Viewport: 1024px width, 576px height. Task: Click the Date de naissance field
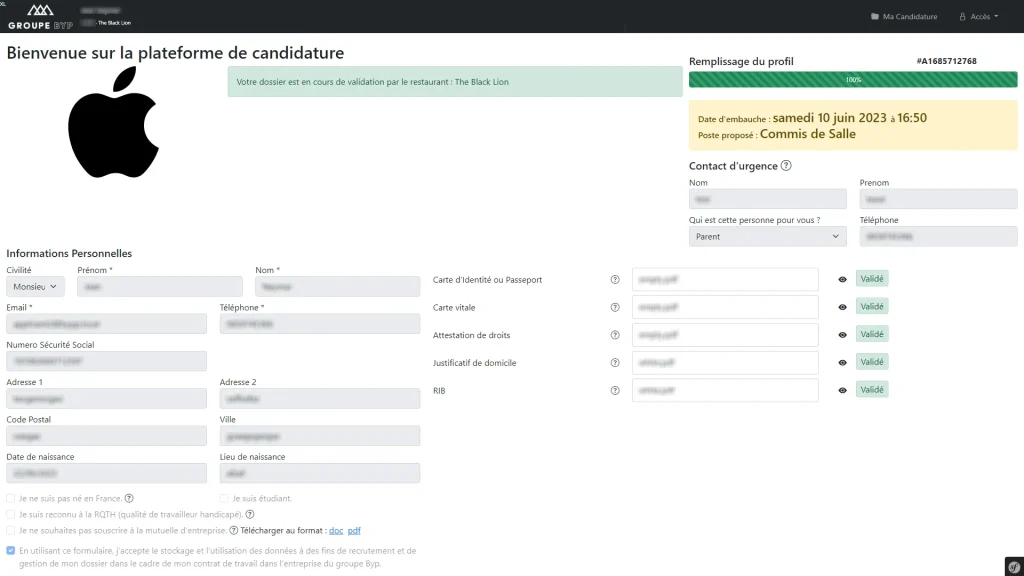pos(106,473)
